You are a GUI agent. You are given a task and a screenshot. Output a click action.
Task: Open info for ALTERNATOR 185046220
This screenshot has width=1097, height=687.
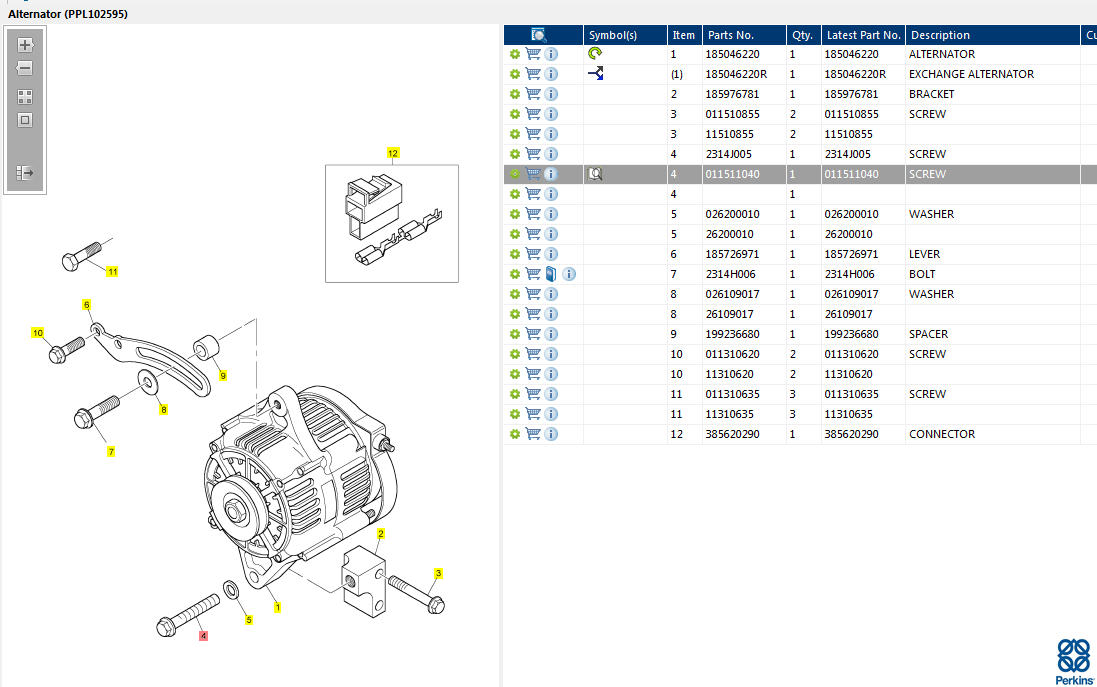point(551,54)
